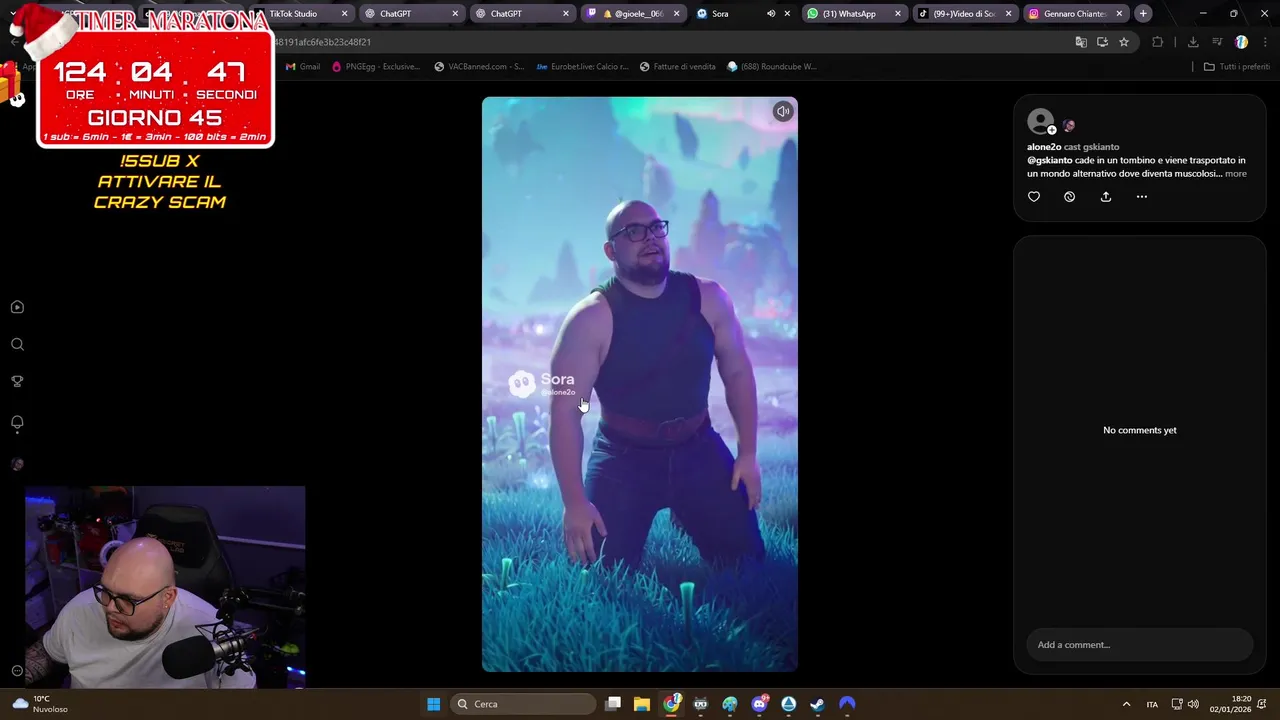Screen dimensions: 1280x720
Task: Open notifications bell in the Sora sidebar
Action: click(x=17, y=423)
